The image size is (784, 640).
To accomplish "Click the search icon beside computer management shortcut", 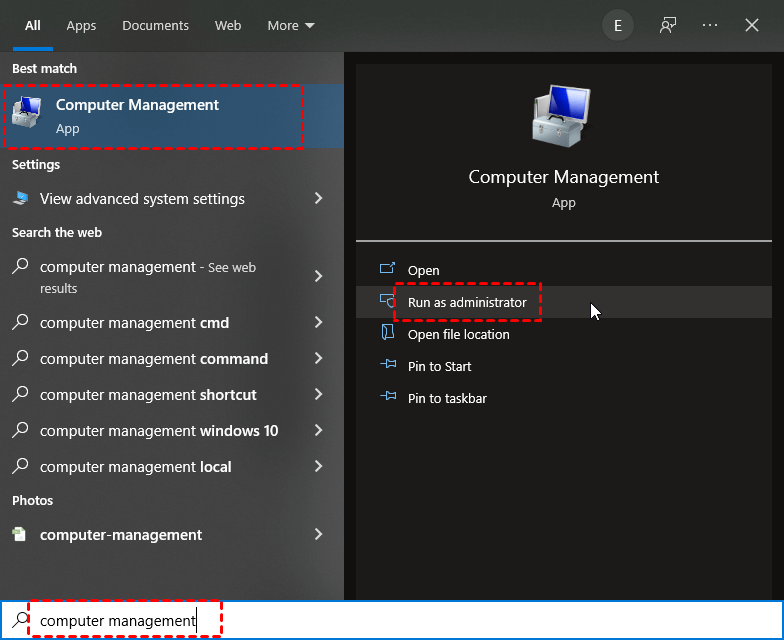I will 20,394.
